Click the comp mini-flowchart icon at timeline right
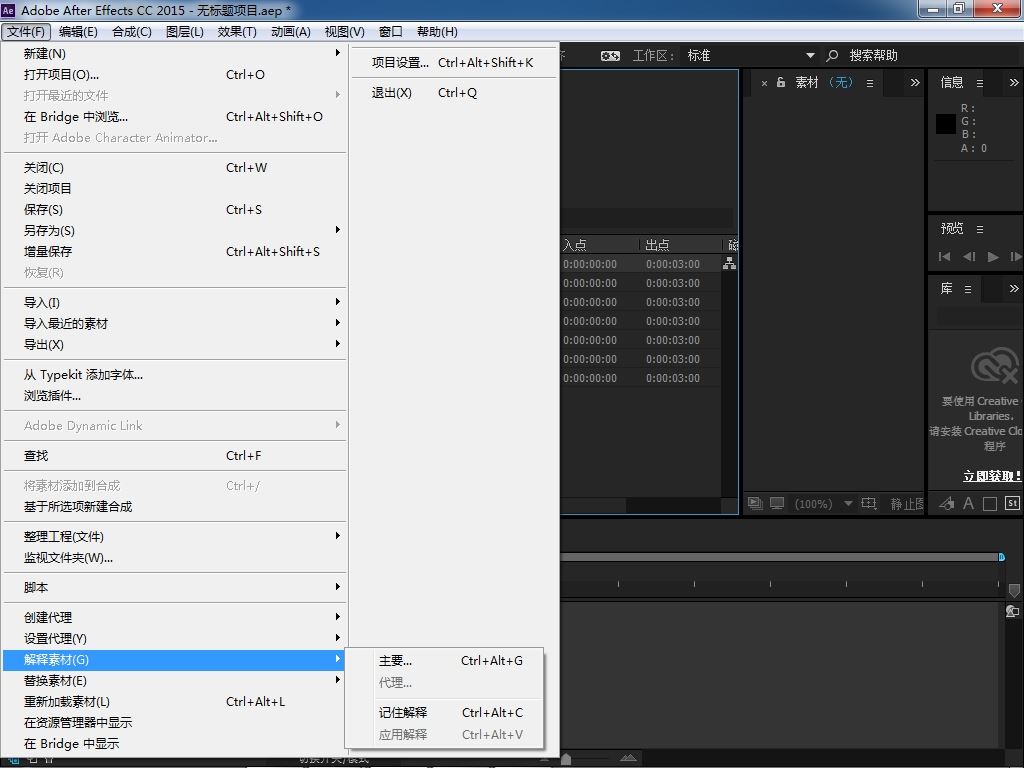The height and width of the screenshot is (768, 1024). click(1013, 611)
